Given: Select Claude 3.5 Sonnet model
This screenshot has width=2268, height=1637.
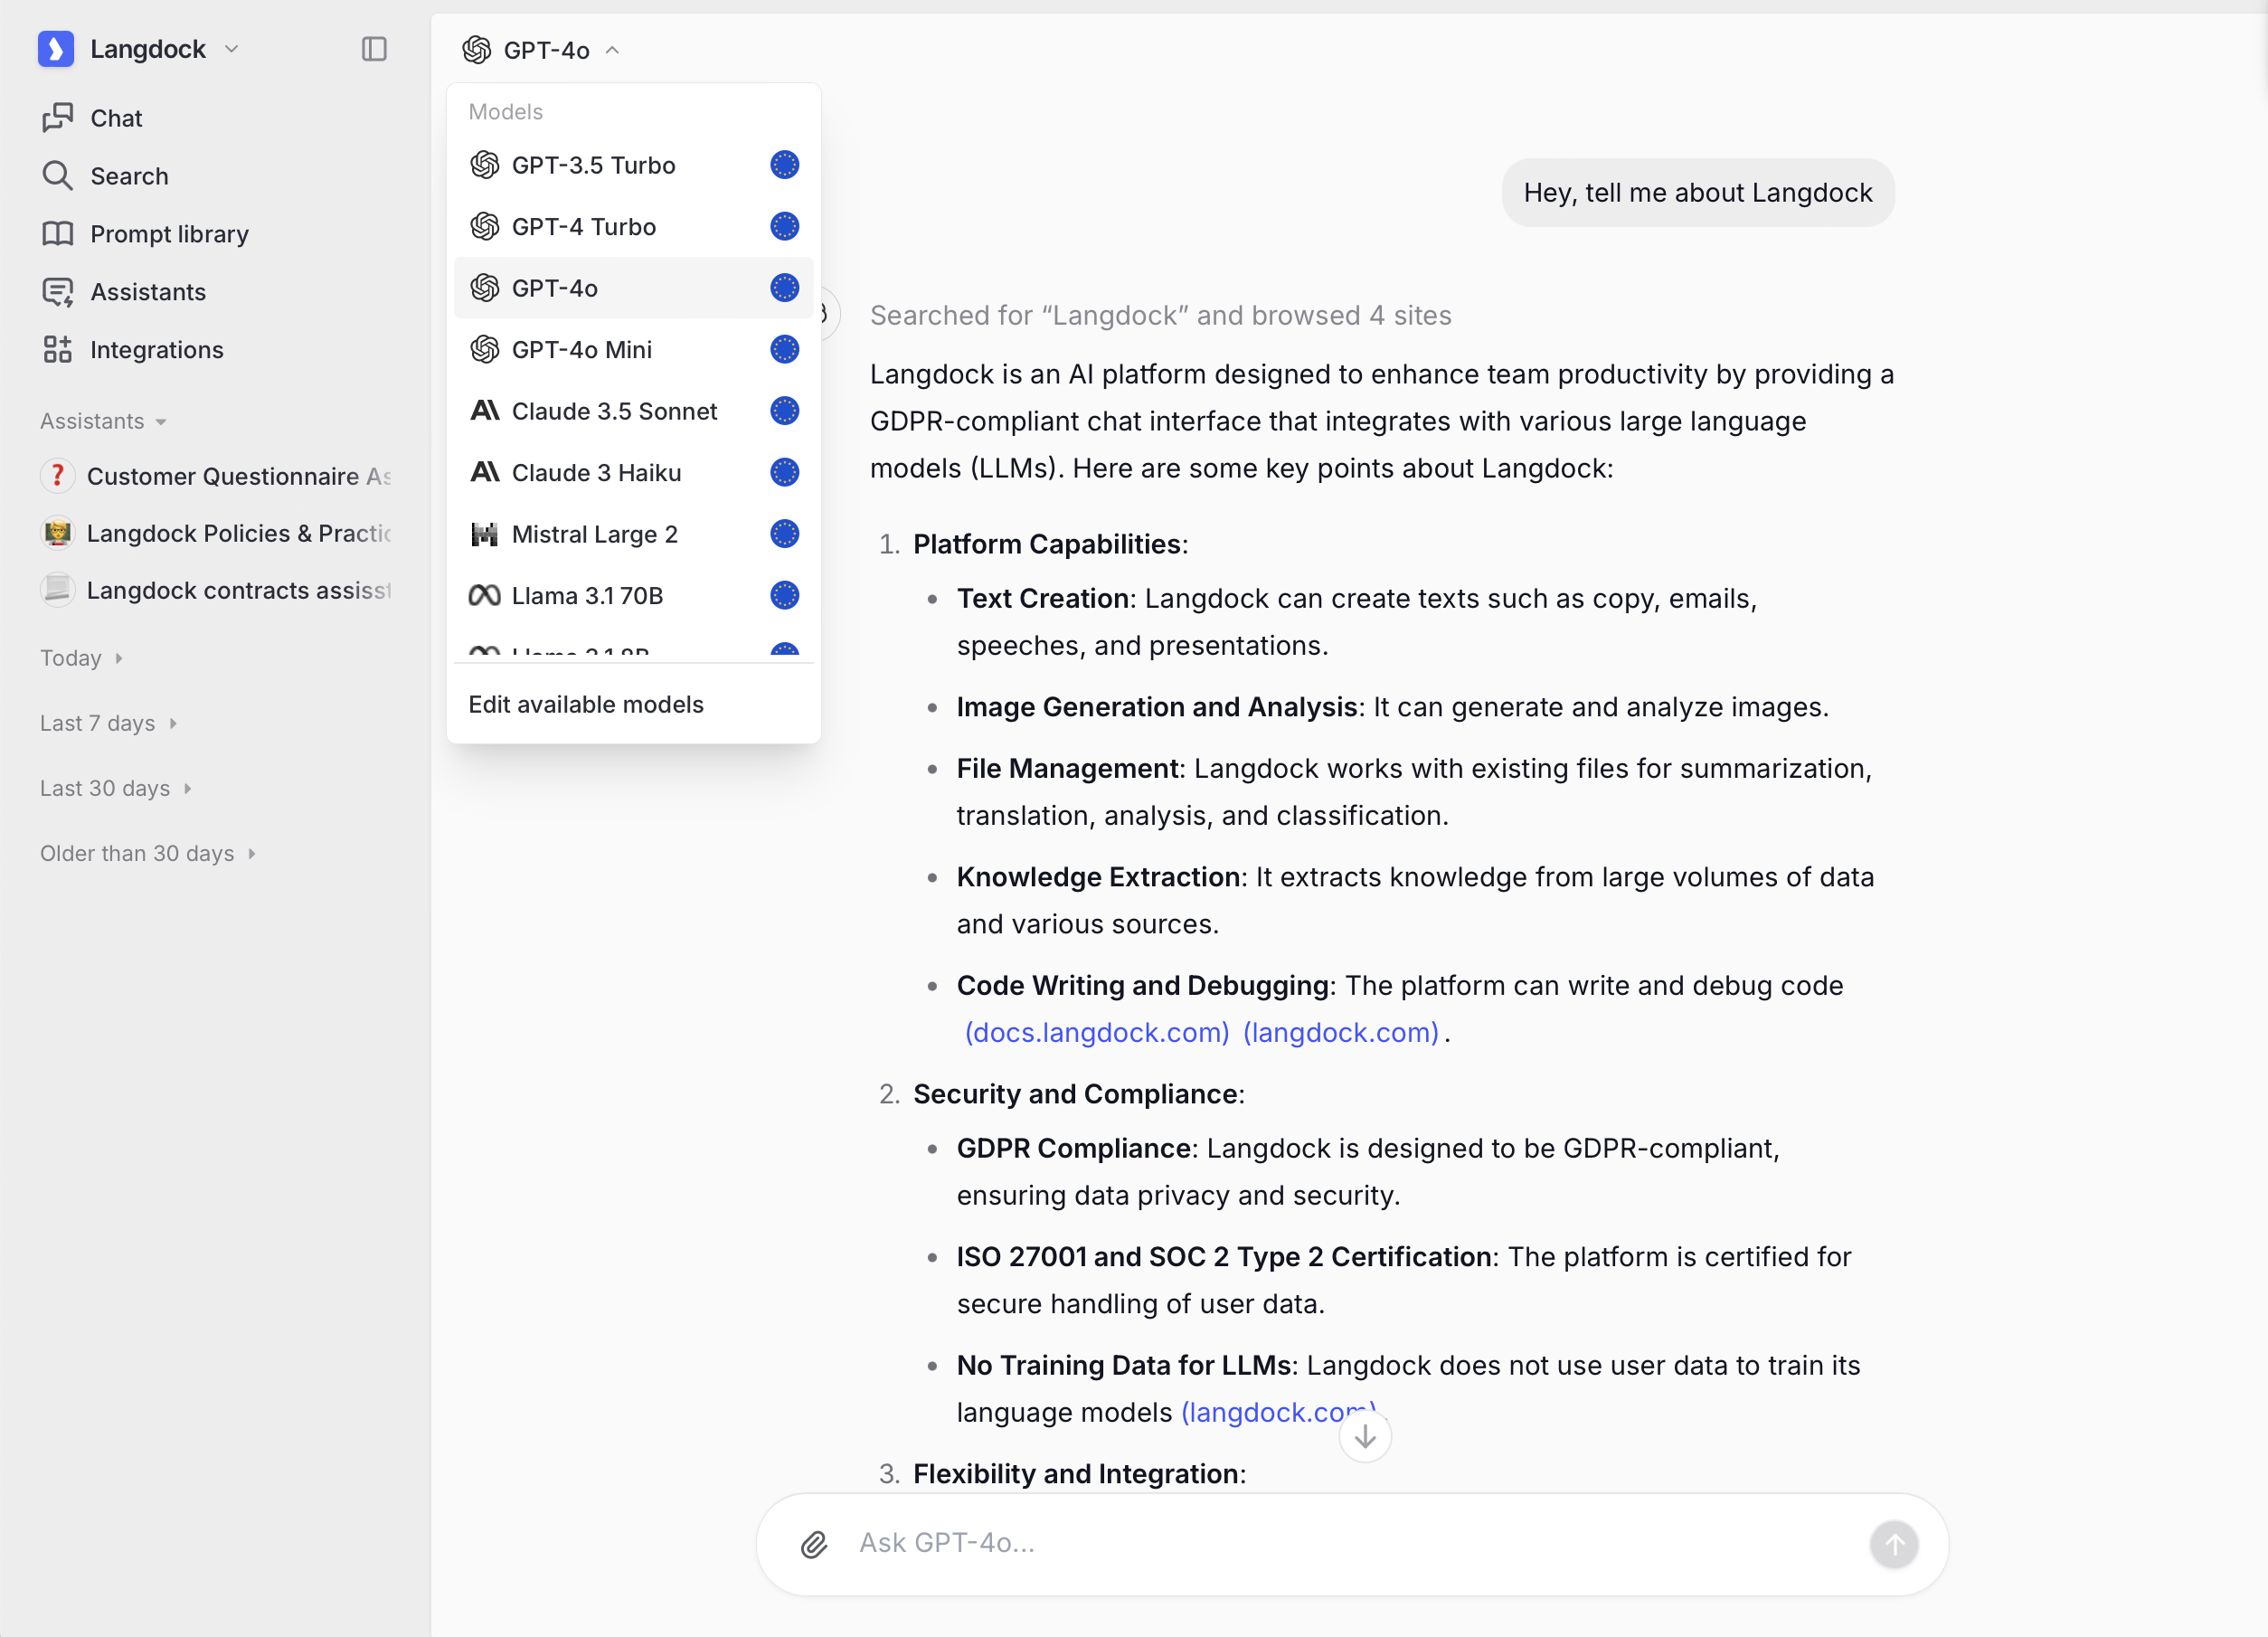Looking at the screenshot, I should (613, 411).
